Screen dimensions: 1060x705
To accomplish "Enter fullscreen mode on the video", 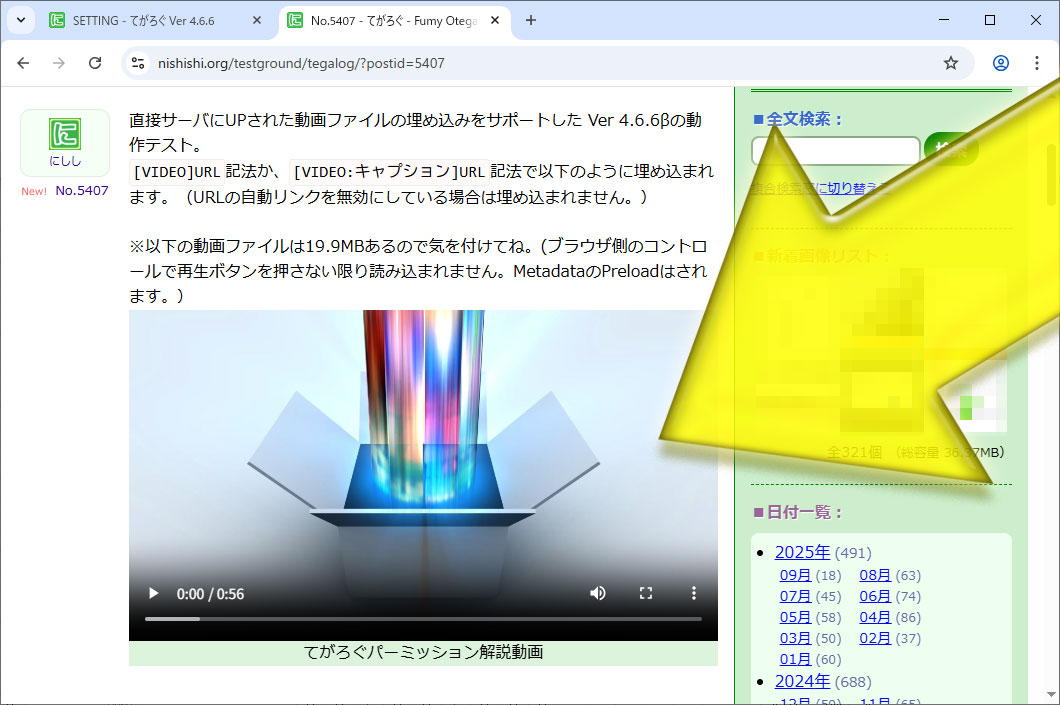I will tap(646, 593).
